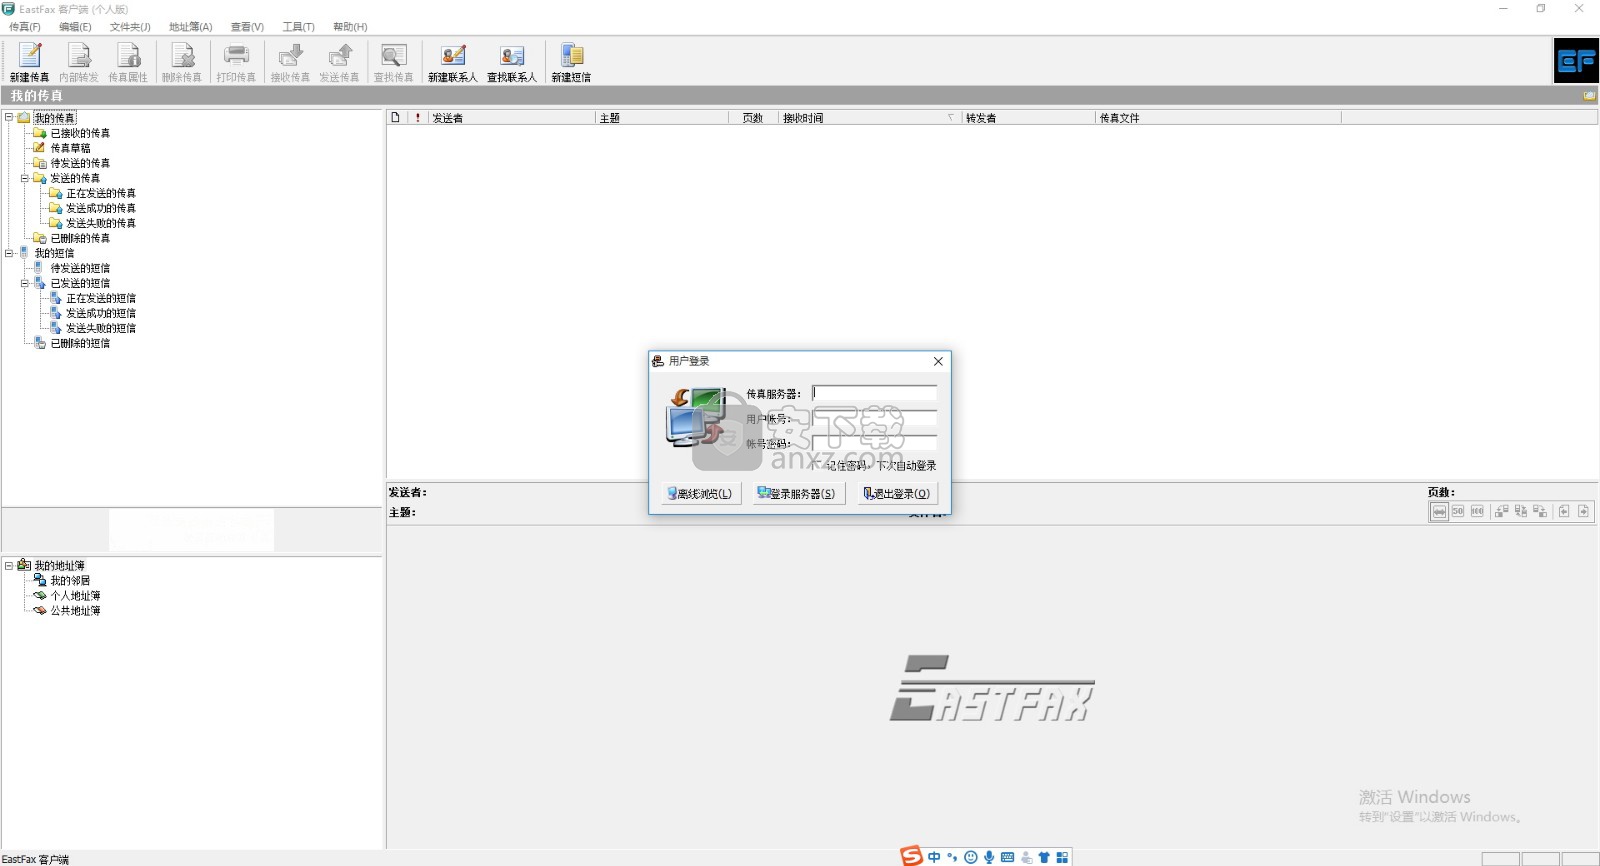This screenshot has height=866, width=1600.
Task: Open the IME toolbox grid icon
Action: pos(1062,857)
